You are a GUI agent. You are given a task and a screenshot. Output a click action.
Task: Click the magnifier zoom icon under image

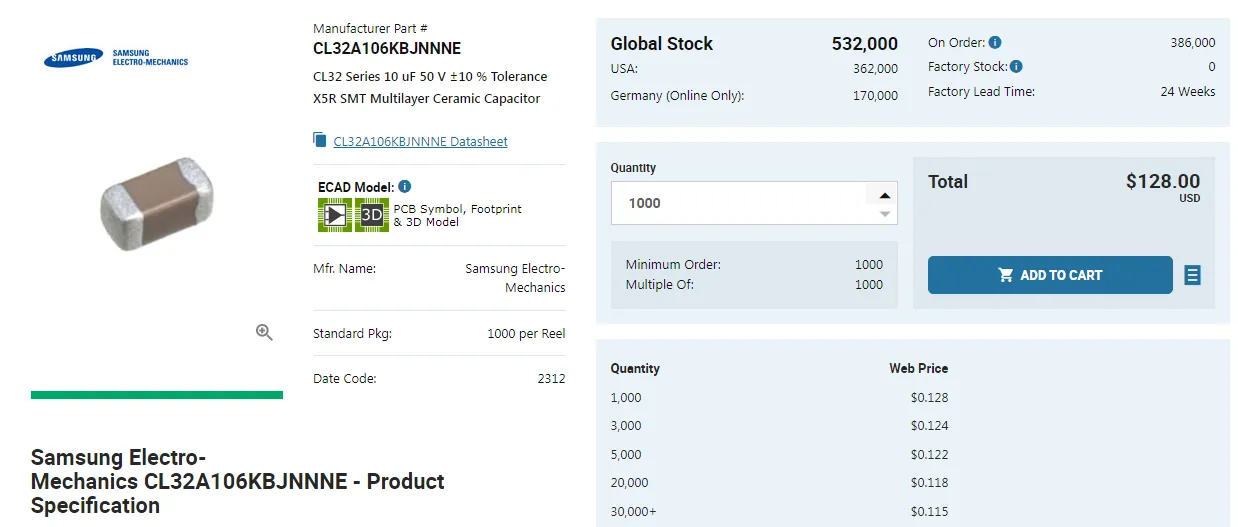[x=264, y=333]
